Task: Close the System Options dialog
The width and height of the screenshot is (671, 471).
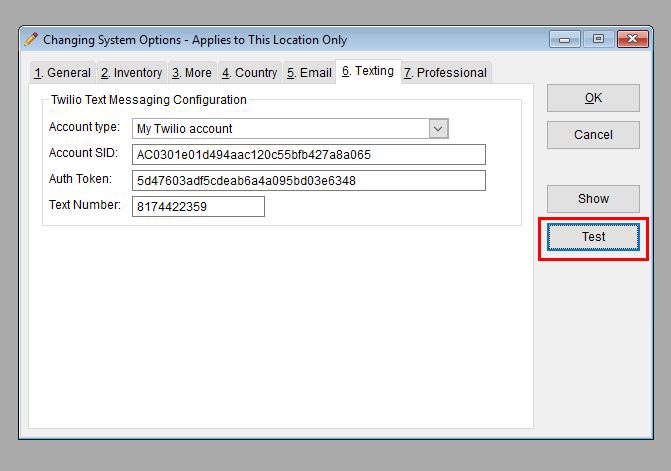Action: click(x=633, y=39)
